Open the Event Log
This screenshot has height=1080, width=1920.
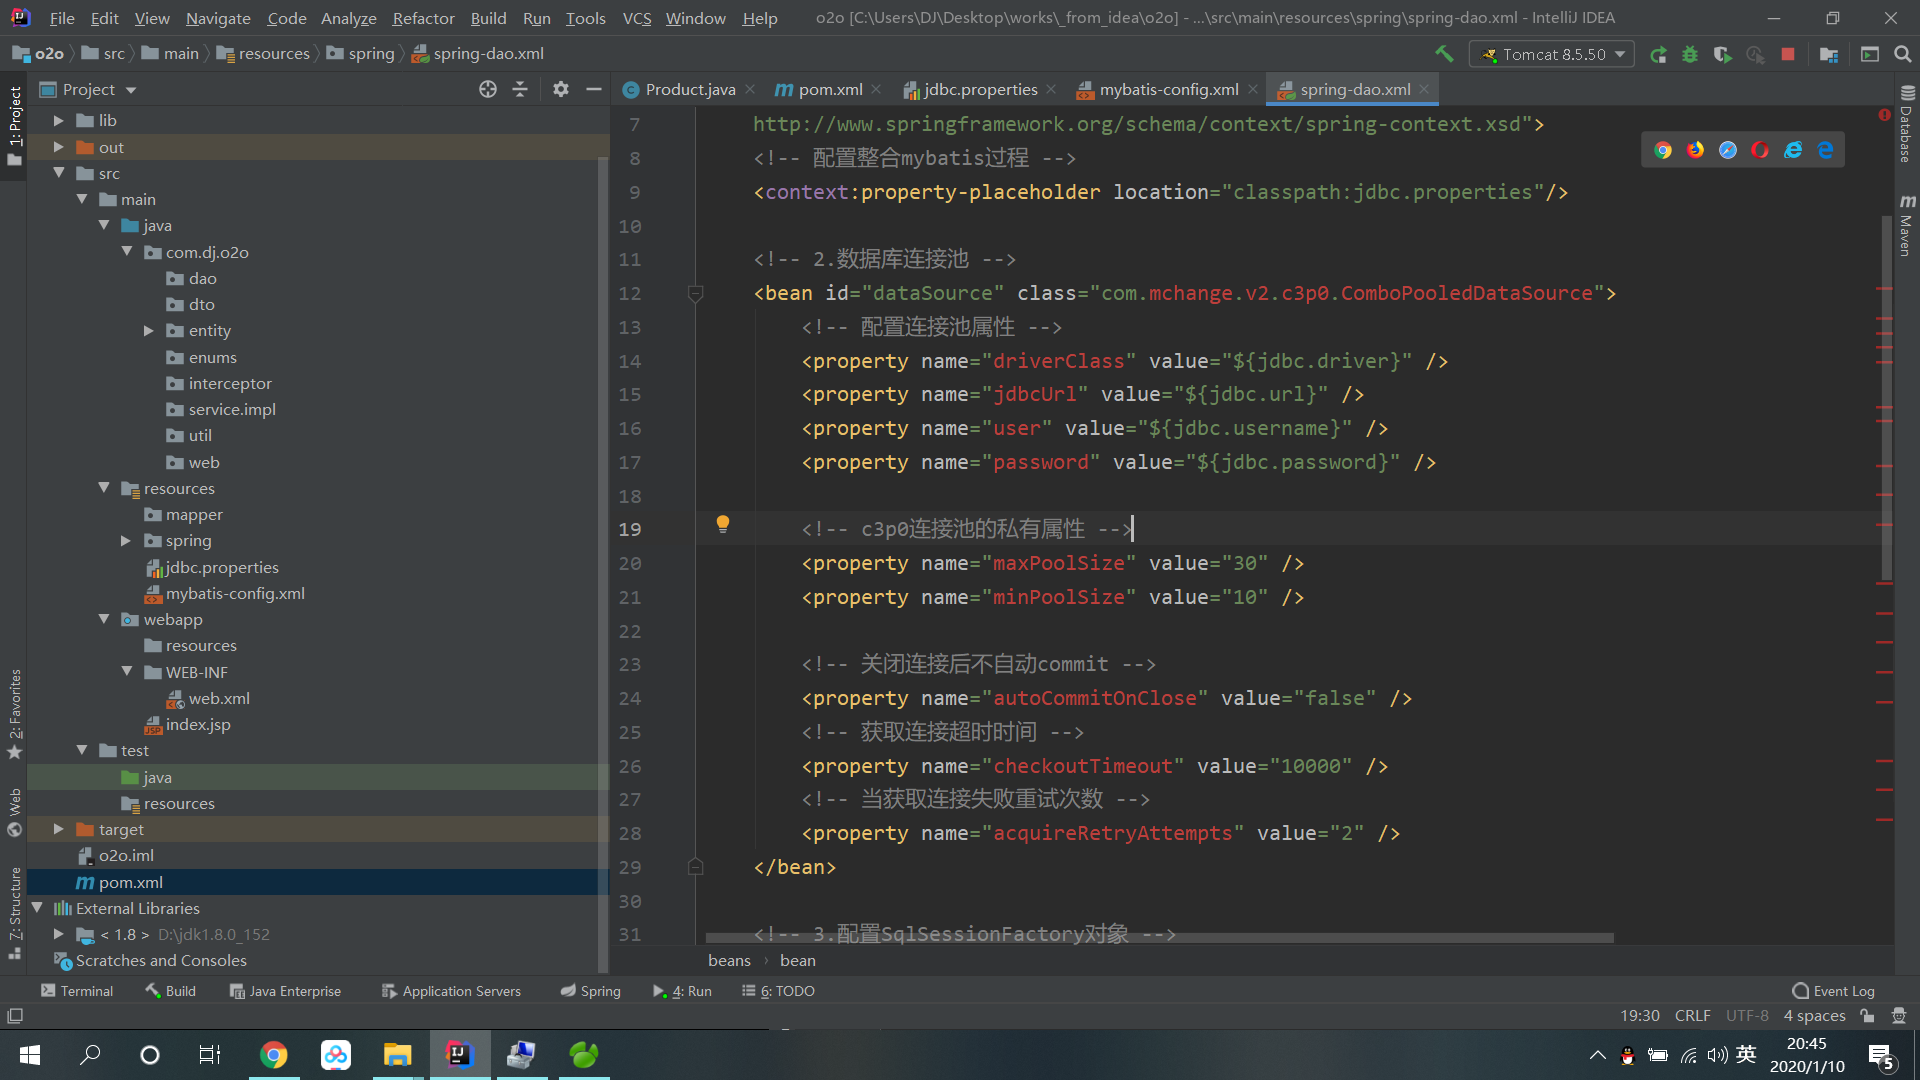pos(1834,991)
